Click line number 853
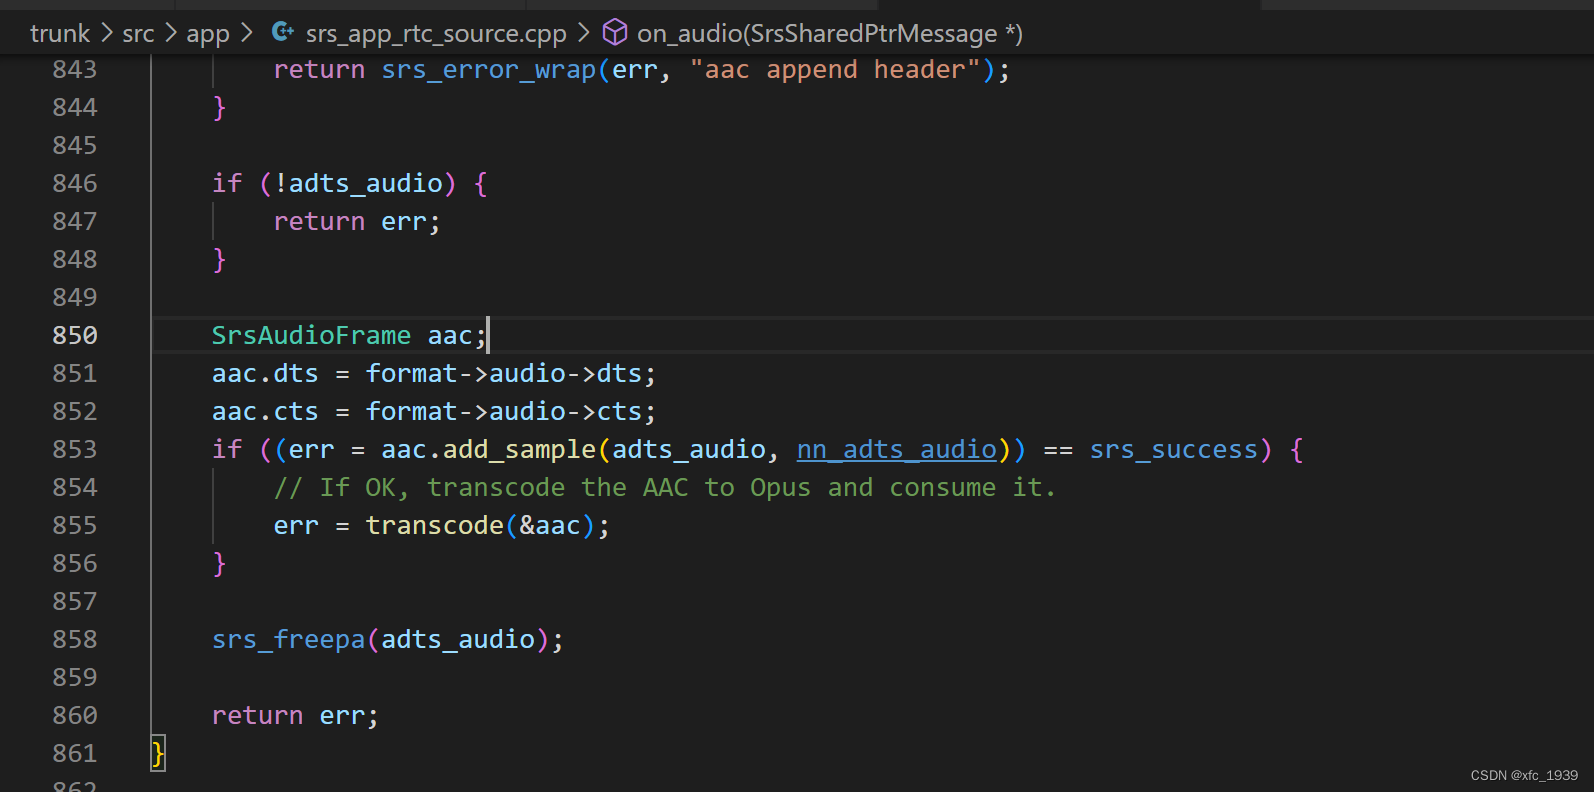The image size is (1594, 792). click(x=75, y=449)
